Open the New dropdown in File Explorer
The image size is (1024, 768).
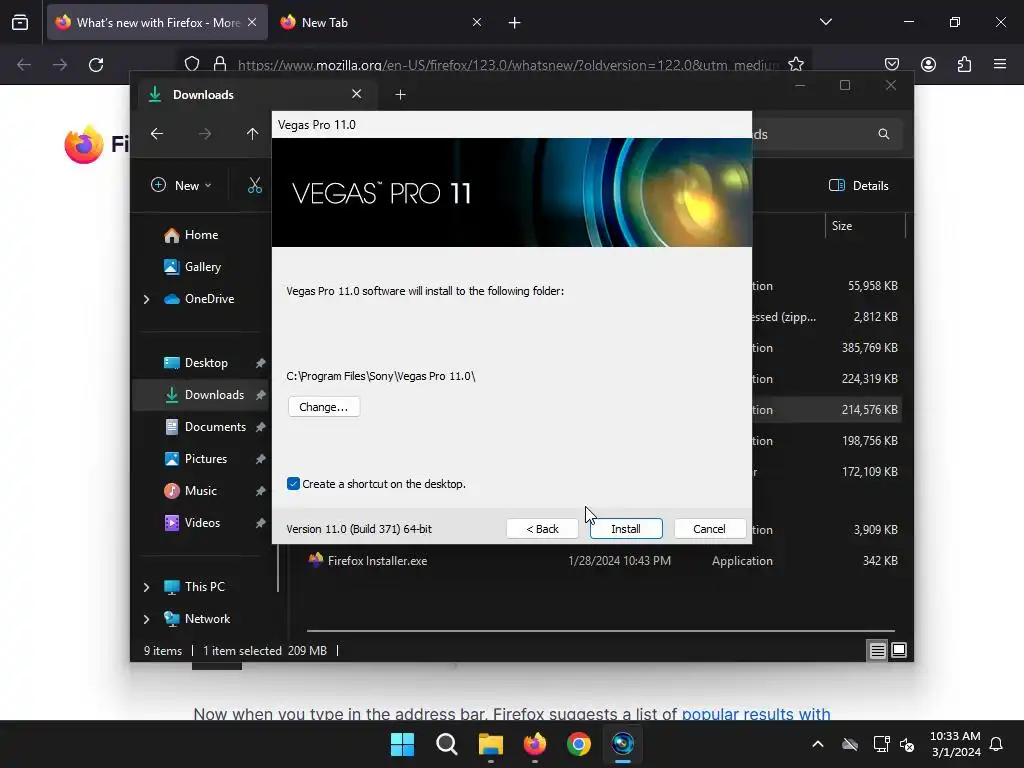point(181,185)
